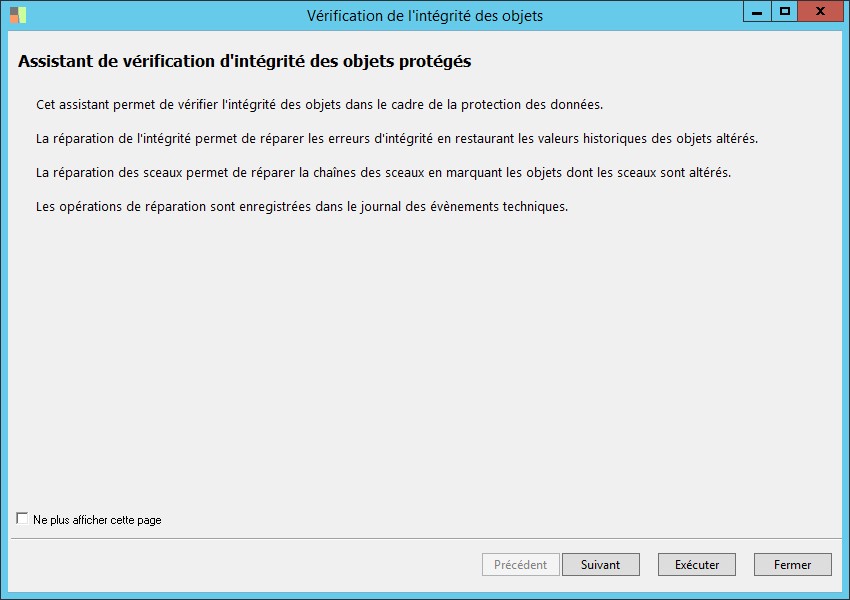850x600 pixels.
Task: Close the window with the red X
Action: point(820,11)
